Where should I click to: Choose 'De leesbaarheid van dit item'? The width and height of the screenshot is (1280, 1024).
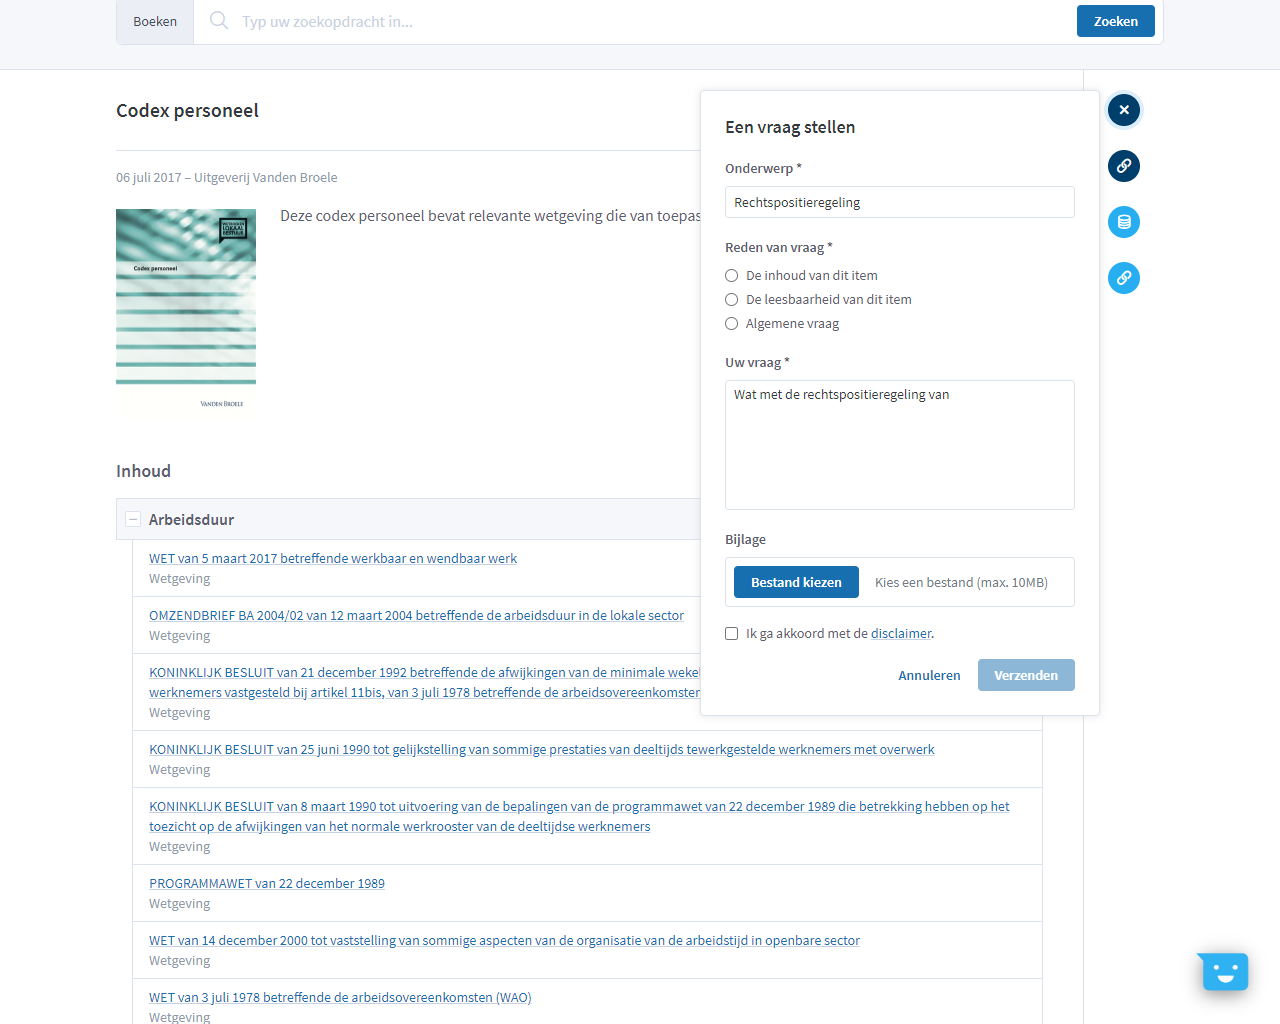coord(731,299)
